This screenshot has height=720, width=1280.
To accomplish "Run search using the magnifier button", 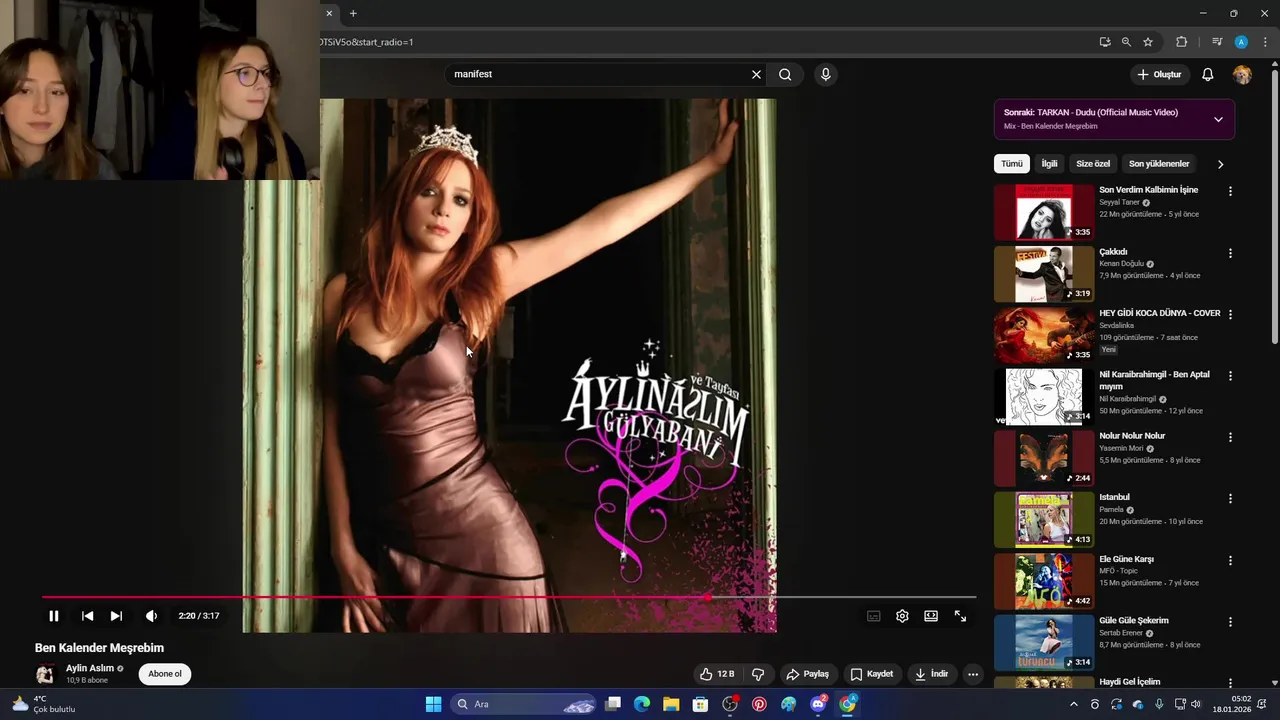I will pos(785,74).
